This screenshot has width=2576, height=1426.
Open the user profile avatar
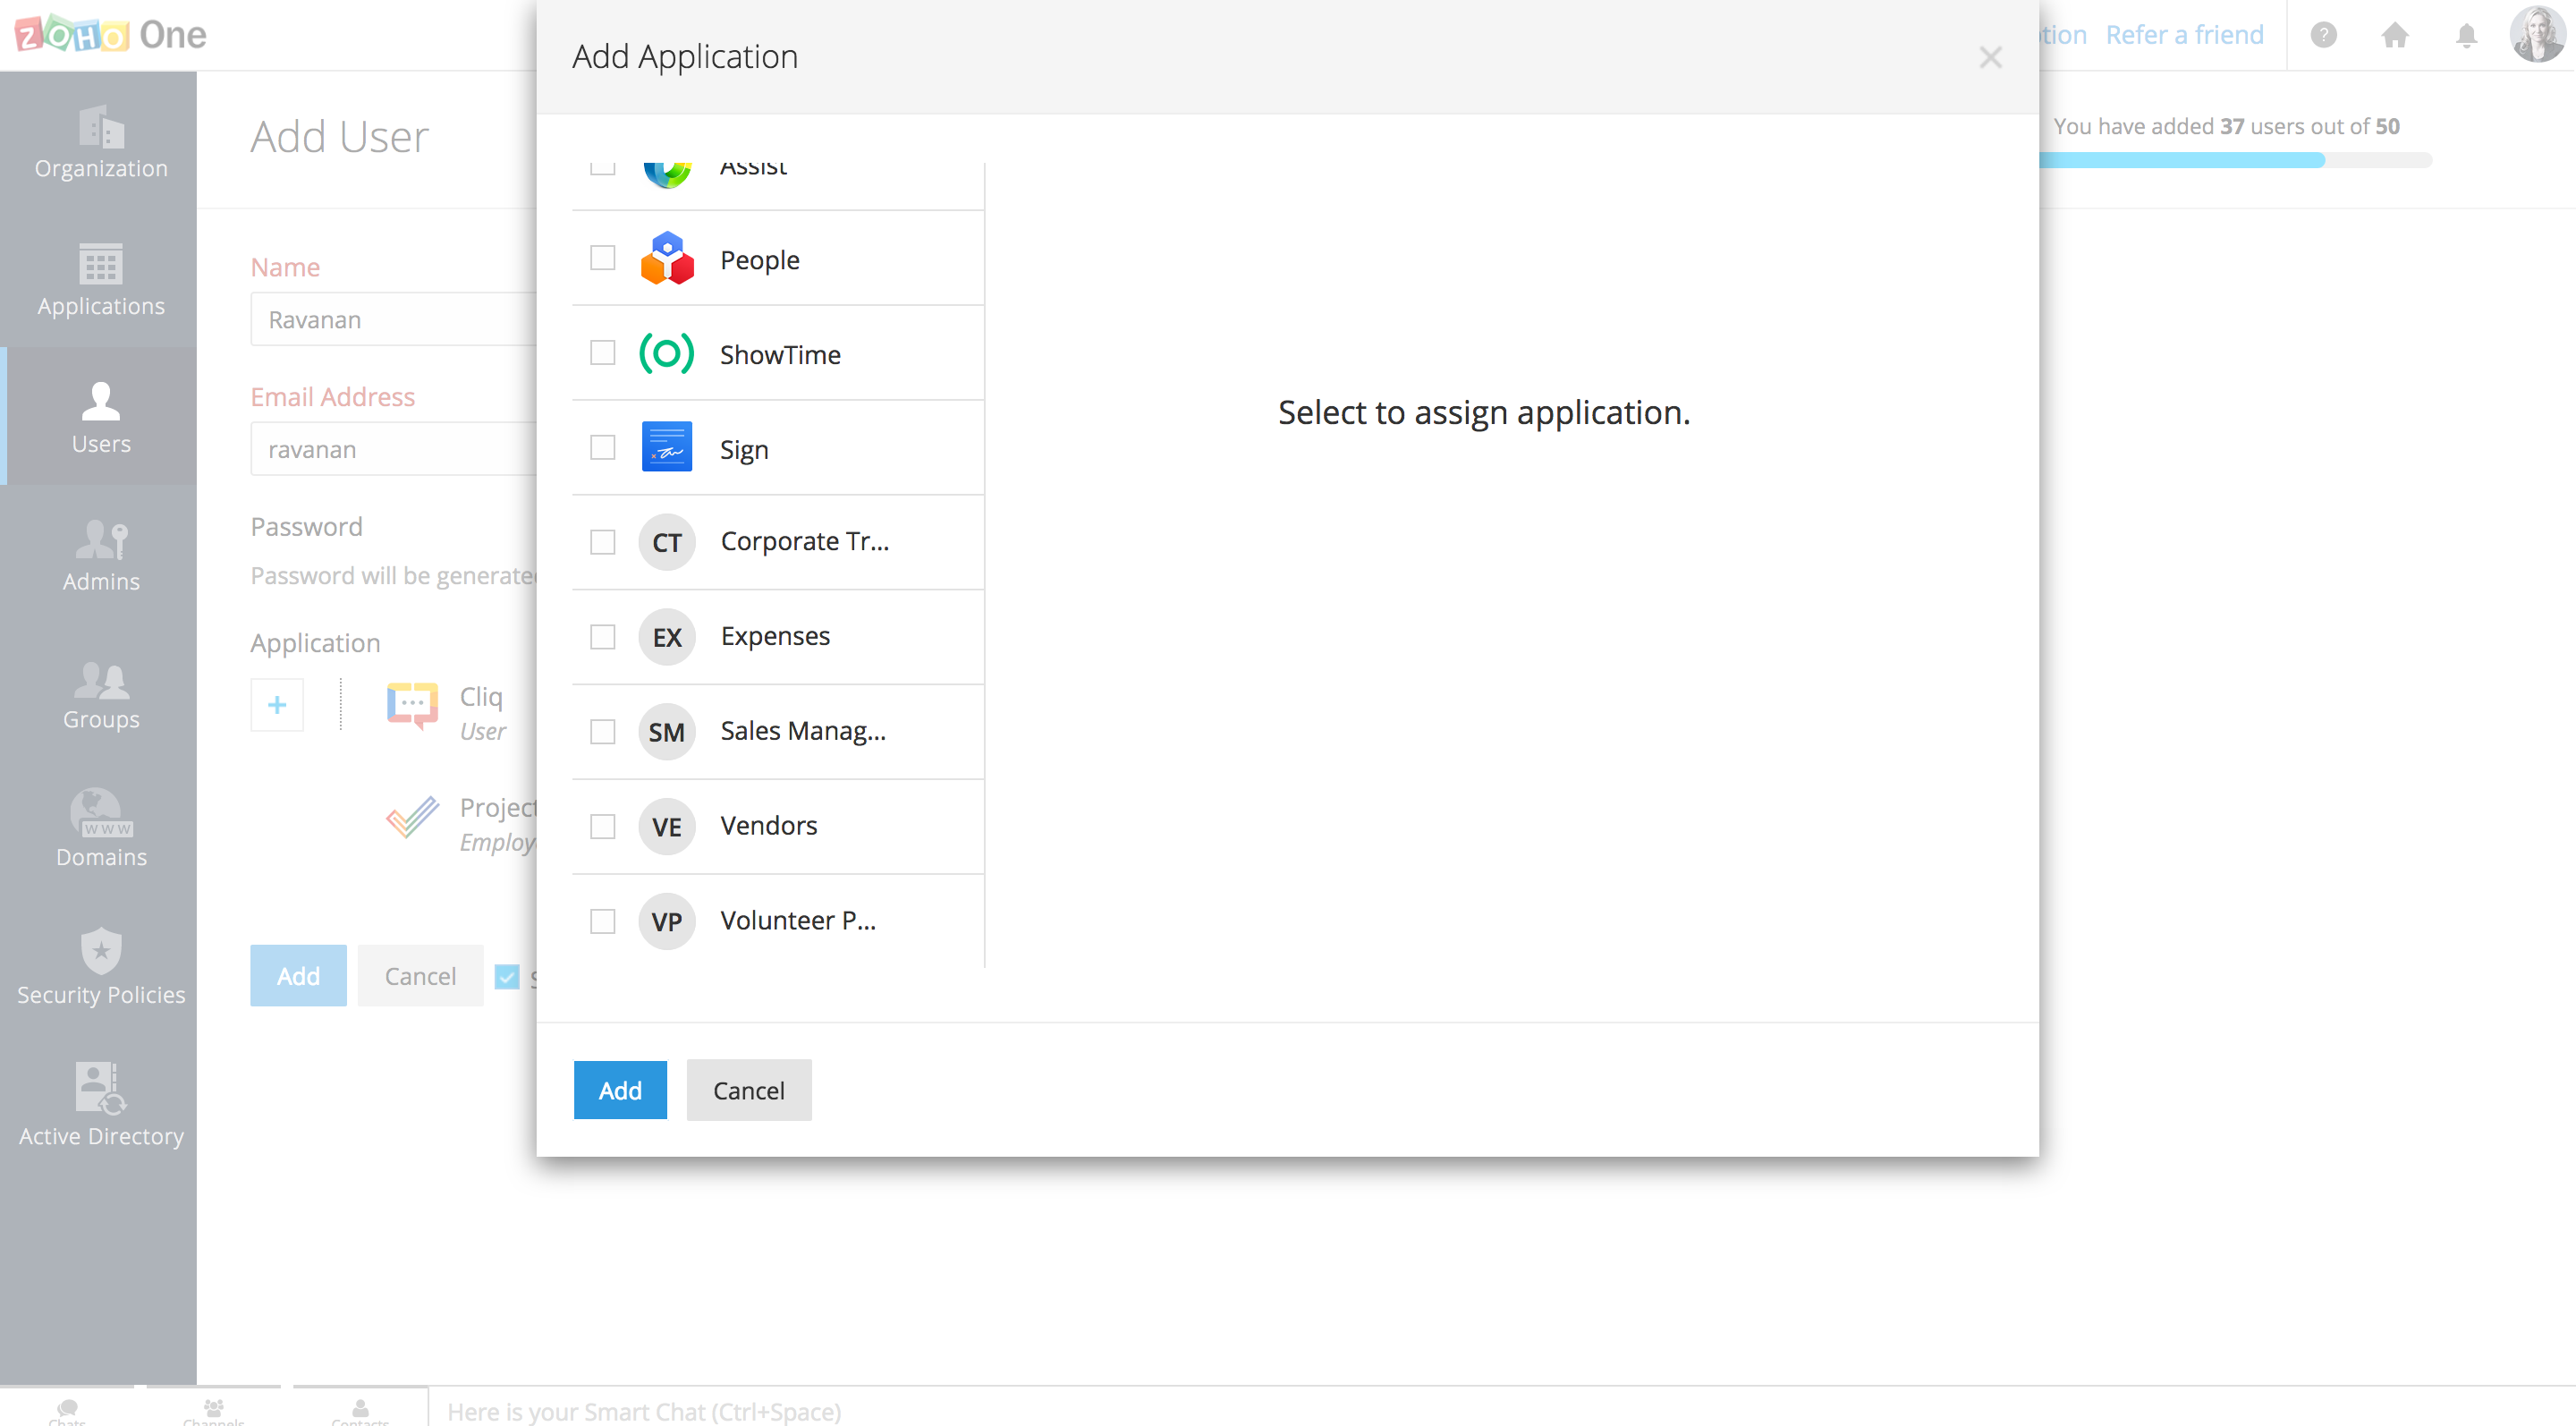click(x=2537, y=35)
